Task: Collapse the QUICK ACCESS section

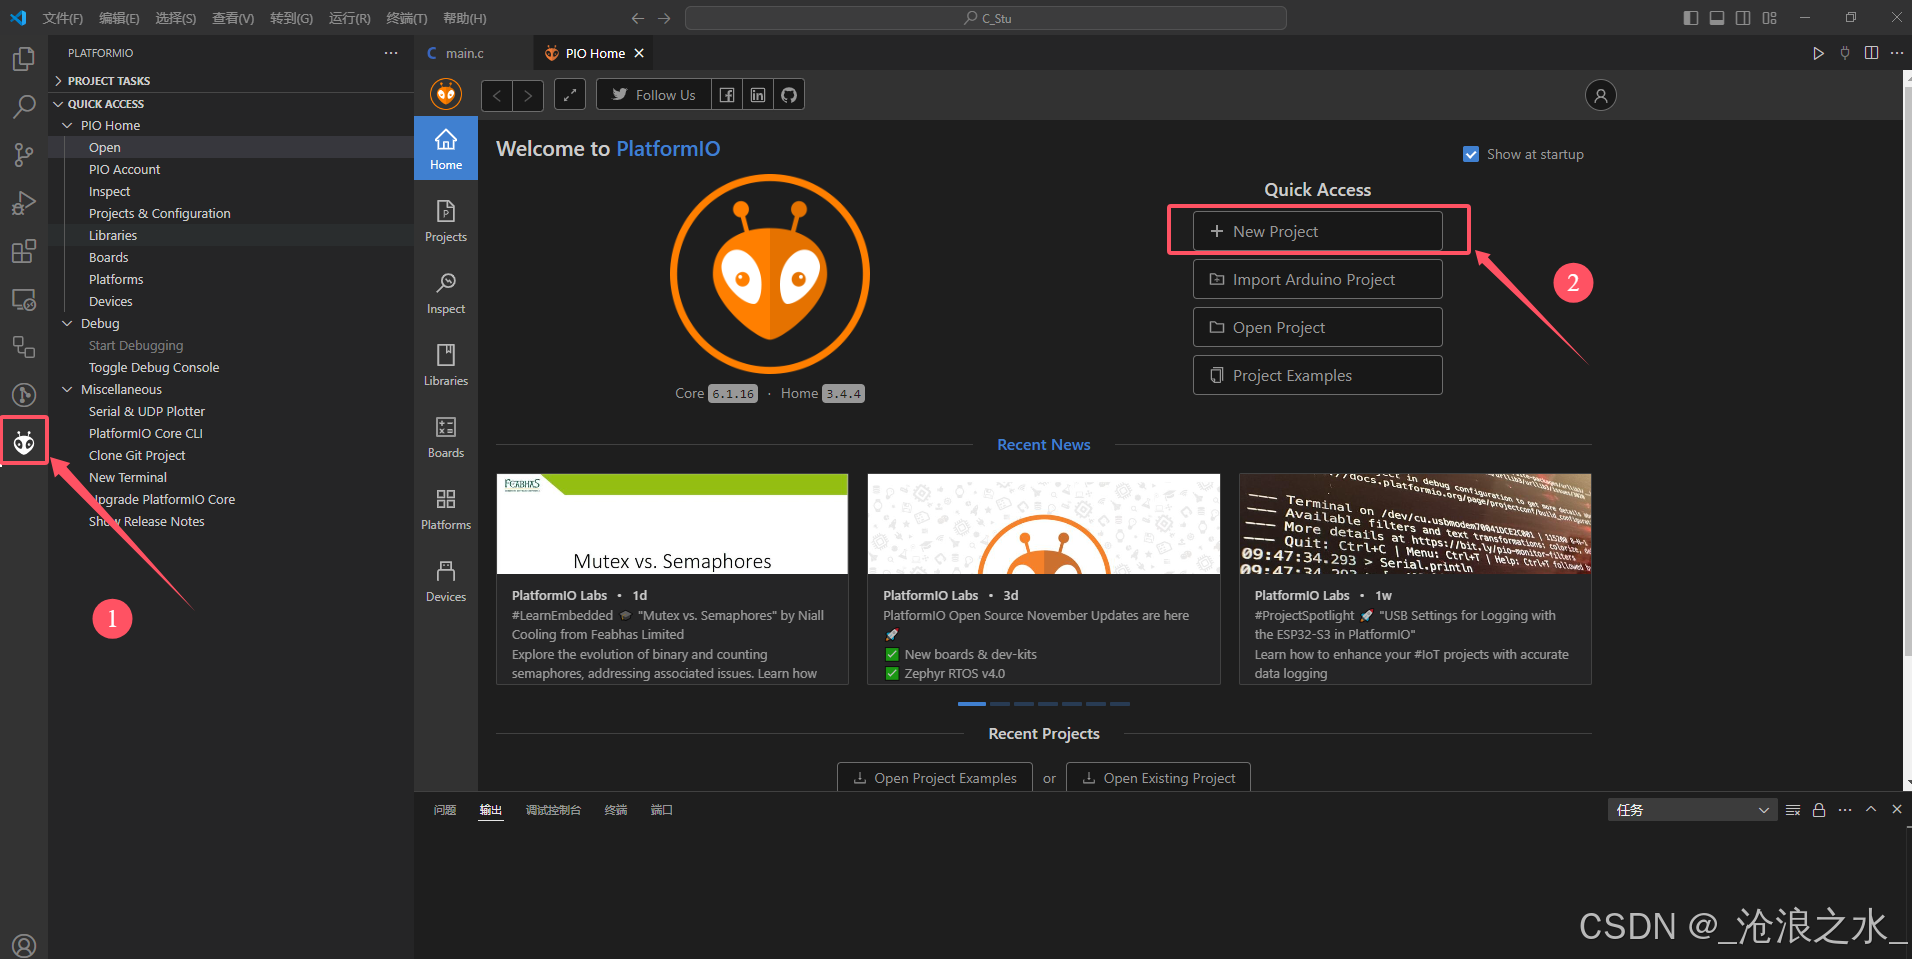Action: pos(231,104)
